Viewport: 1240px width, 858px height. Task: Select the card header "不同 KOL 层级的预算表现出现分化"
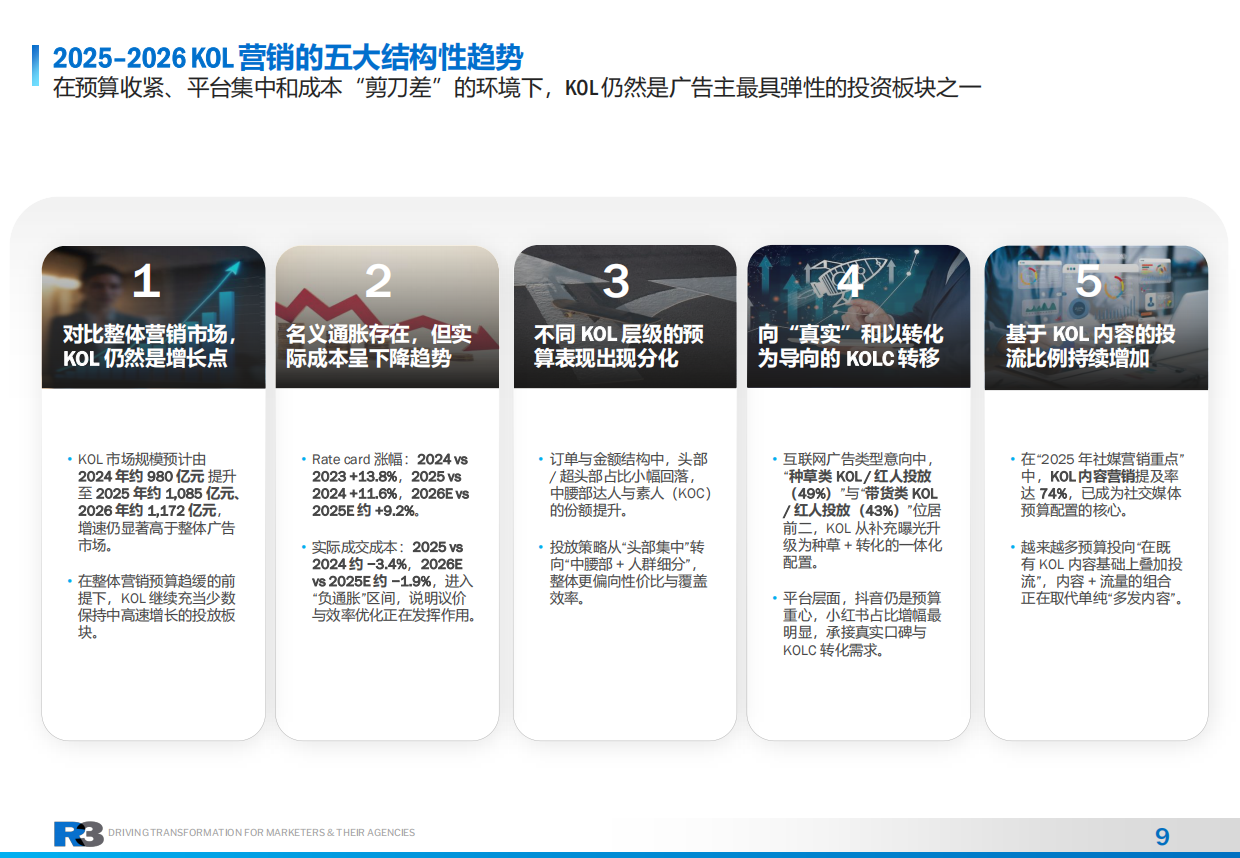(619, 347)
